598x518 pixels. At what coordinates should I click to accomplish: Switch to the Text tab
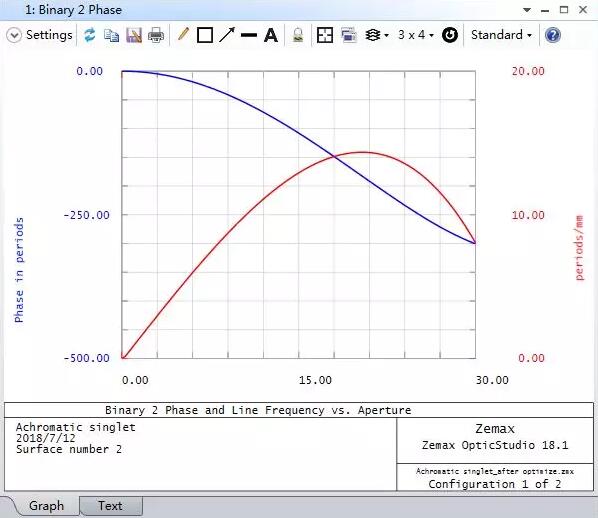[111, 506]
